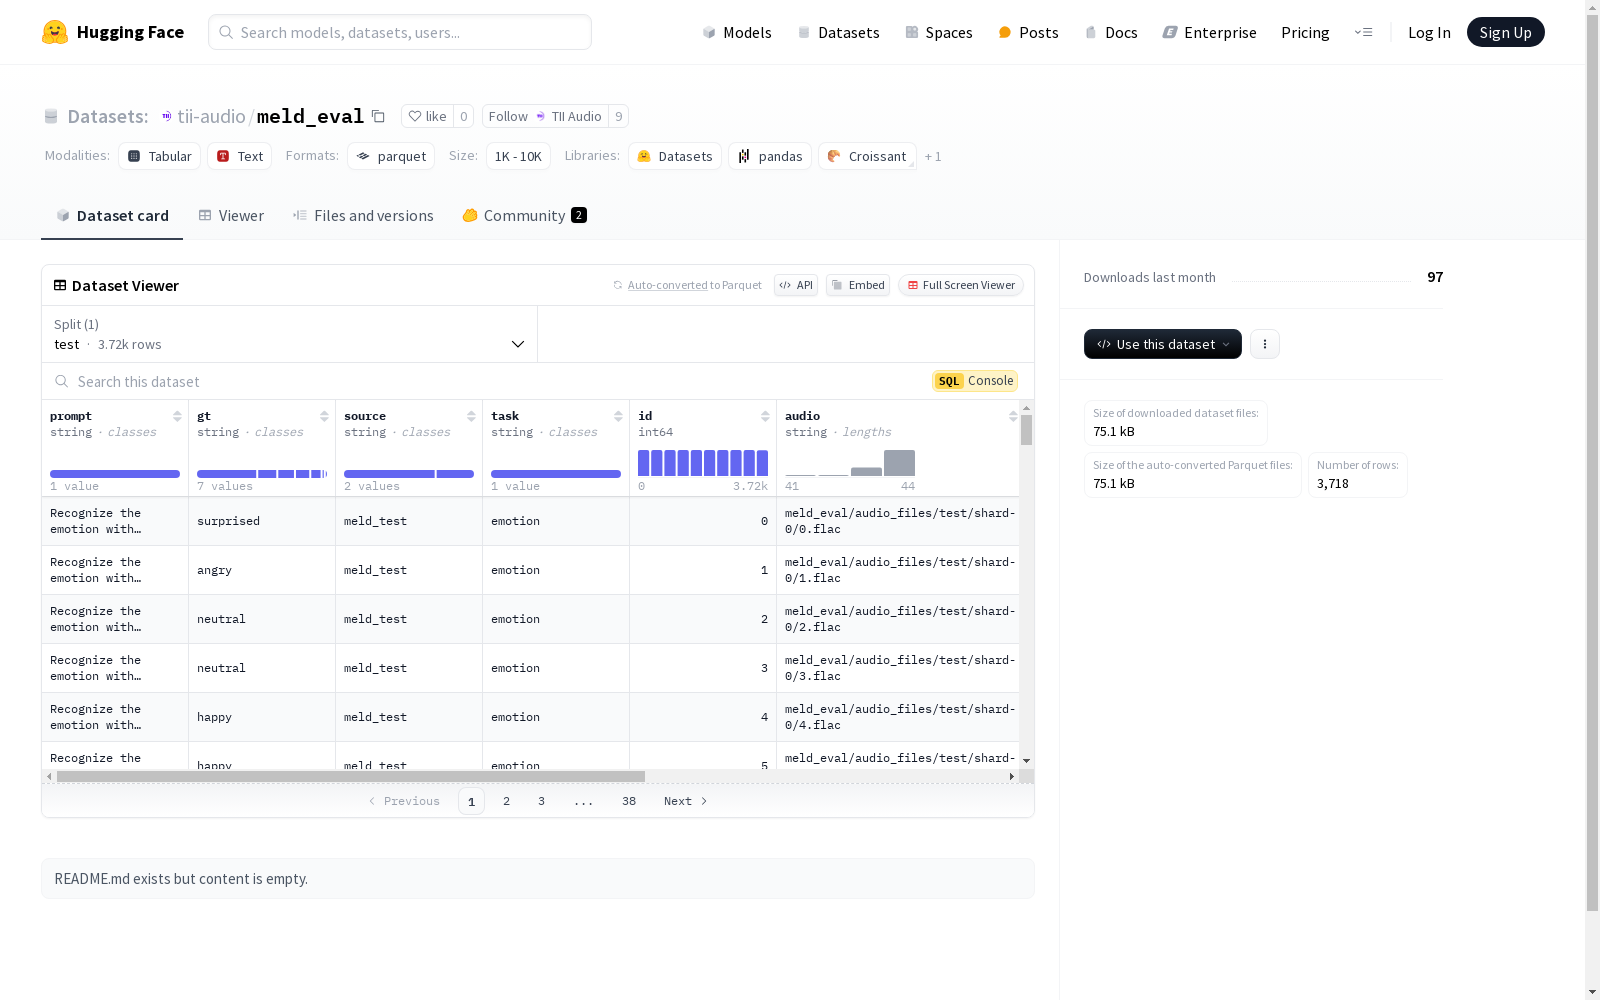Click the audio path ending in 0/2.flac
The image size is (1600, 1000).
coord(900,619)
